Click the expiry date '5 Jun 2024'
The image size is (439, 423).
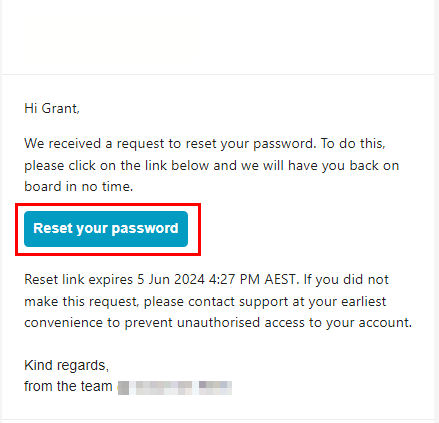171,279
